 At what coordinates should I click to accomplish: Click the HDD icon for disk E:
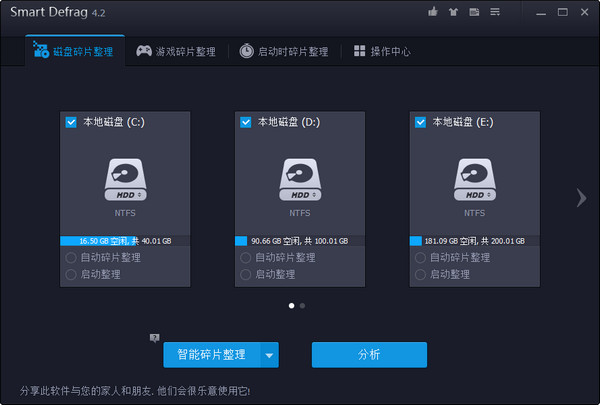tap(475, 176)
